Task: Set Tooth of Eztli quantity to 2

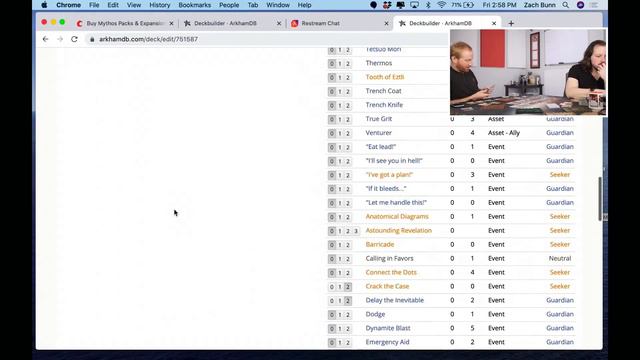Action: [x=348, y=77]
